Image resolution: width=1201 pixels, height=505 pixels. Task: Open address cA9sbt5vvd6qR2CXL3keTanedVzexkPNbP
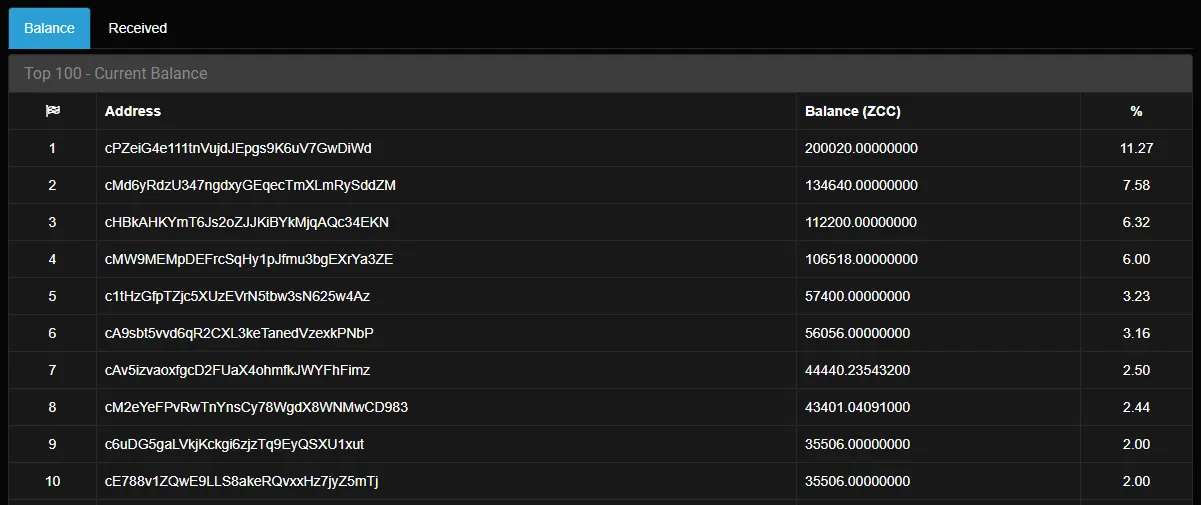point(240,333)
